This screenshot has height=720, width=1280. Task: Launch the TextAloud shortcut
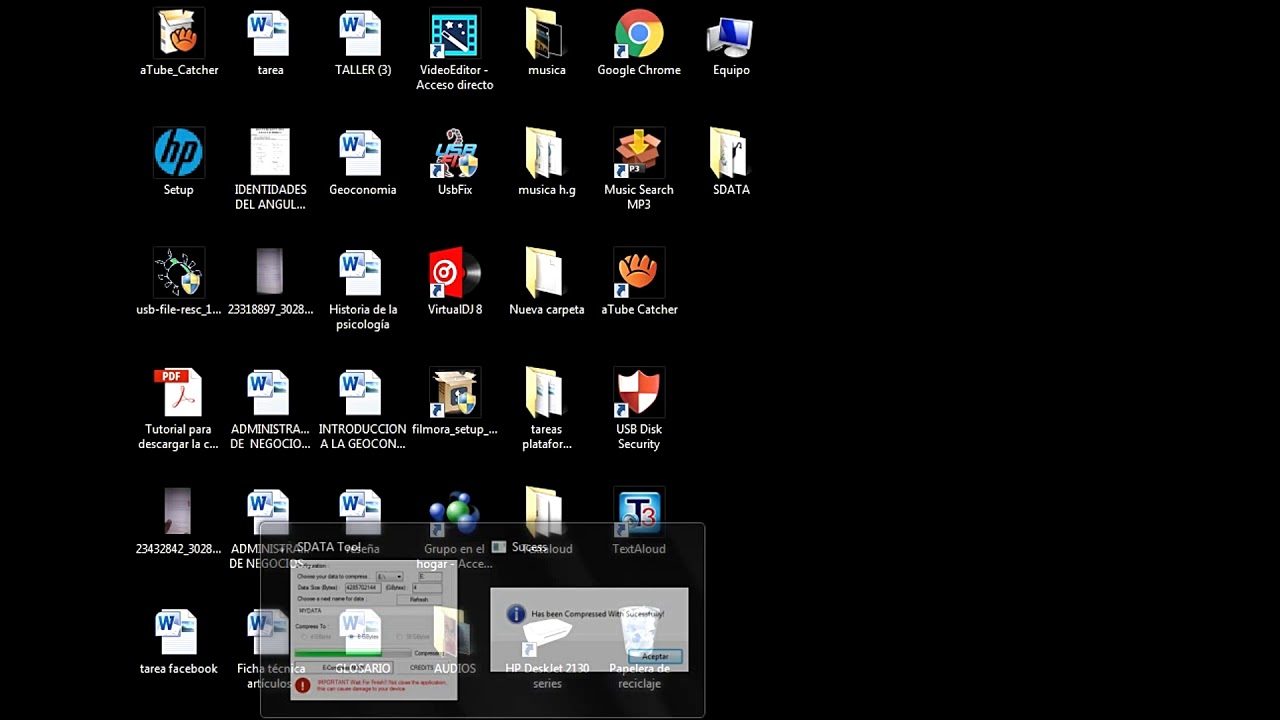(639, 520)
